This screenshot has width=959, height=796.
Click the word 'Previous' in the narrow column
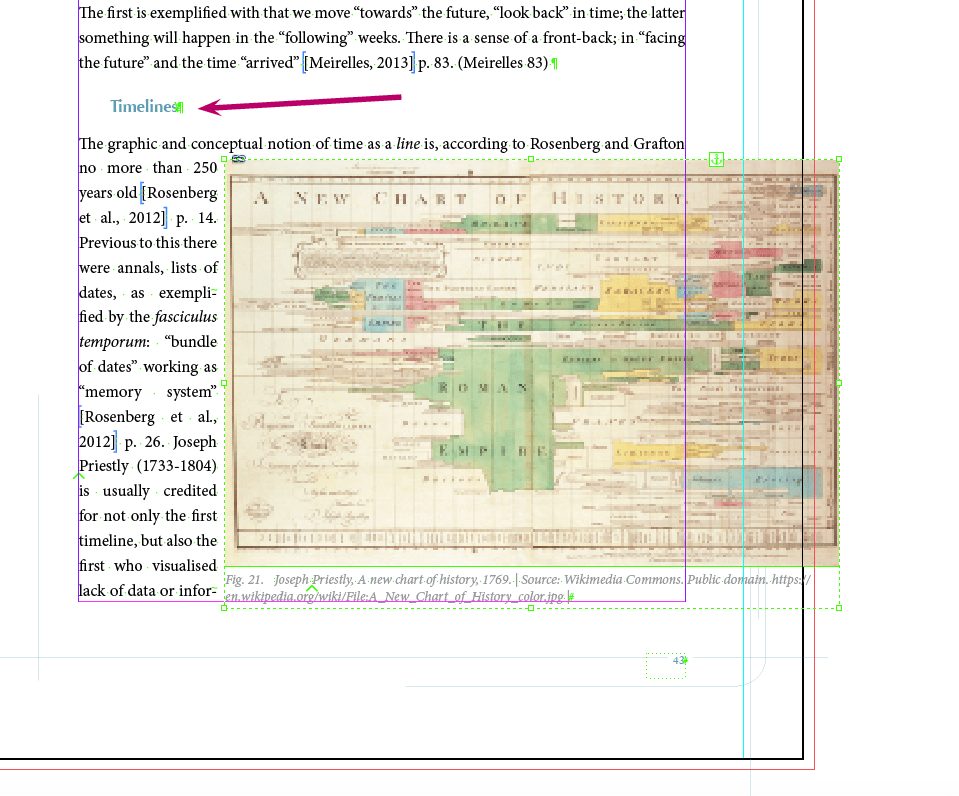click(106, 243)
